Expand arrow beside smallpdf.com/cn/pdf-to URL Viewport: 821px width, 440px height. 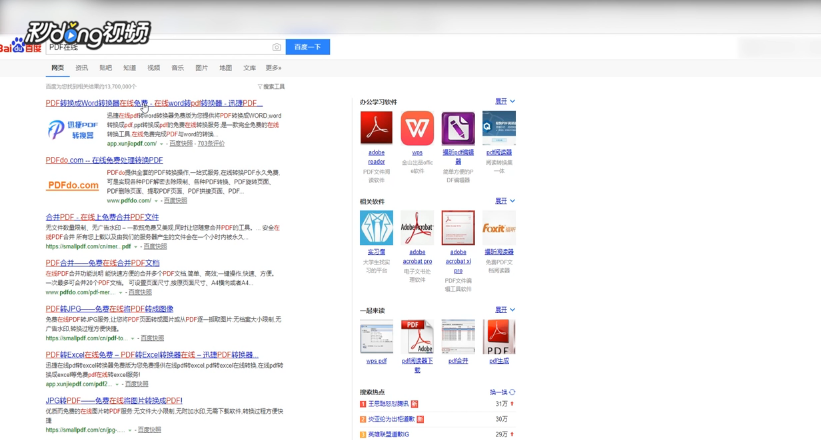(x=132, y=339)
